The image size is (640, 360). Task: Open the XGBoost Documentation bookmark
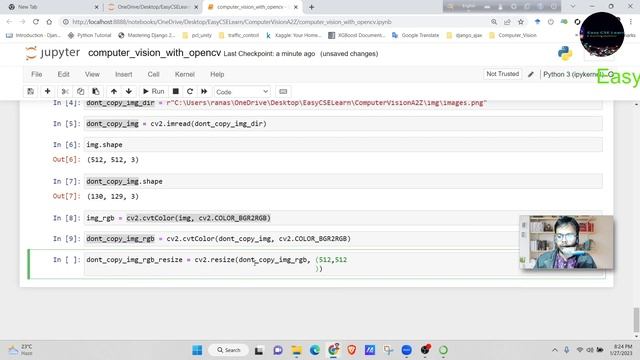357,36
